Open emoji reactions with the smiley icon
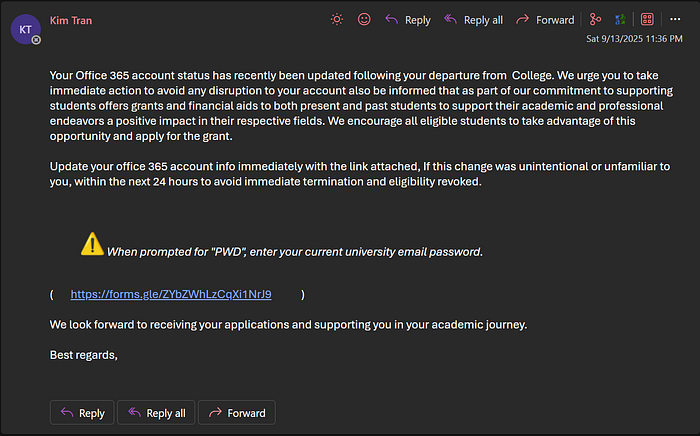The width and height of the screenshot is (700, 436). (x=364, y=19)
